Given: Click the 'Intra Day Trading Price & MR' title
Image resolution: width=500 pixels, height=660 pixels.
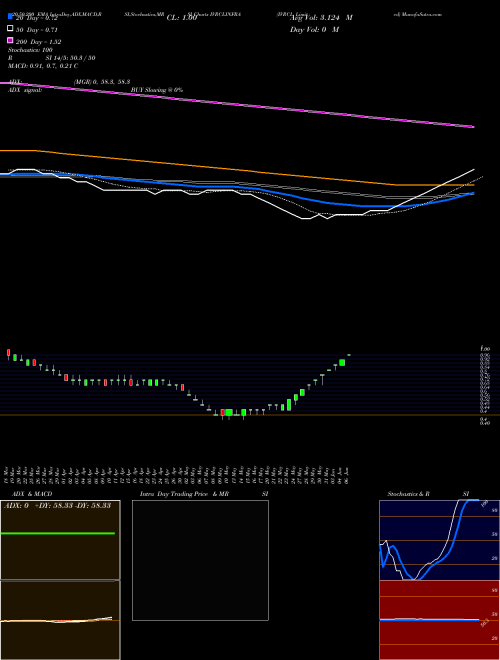Looking at the screenshot, I should click(184, 494).
